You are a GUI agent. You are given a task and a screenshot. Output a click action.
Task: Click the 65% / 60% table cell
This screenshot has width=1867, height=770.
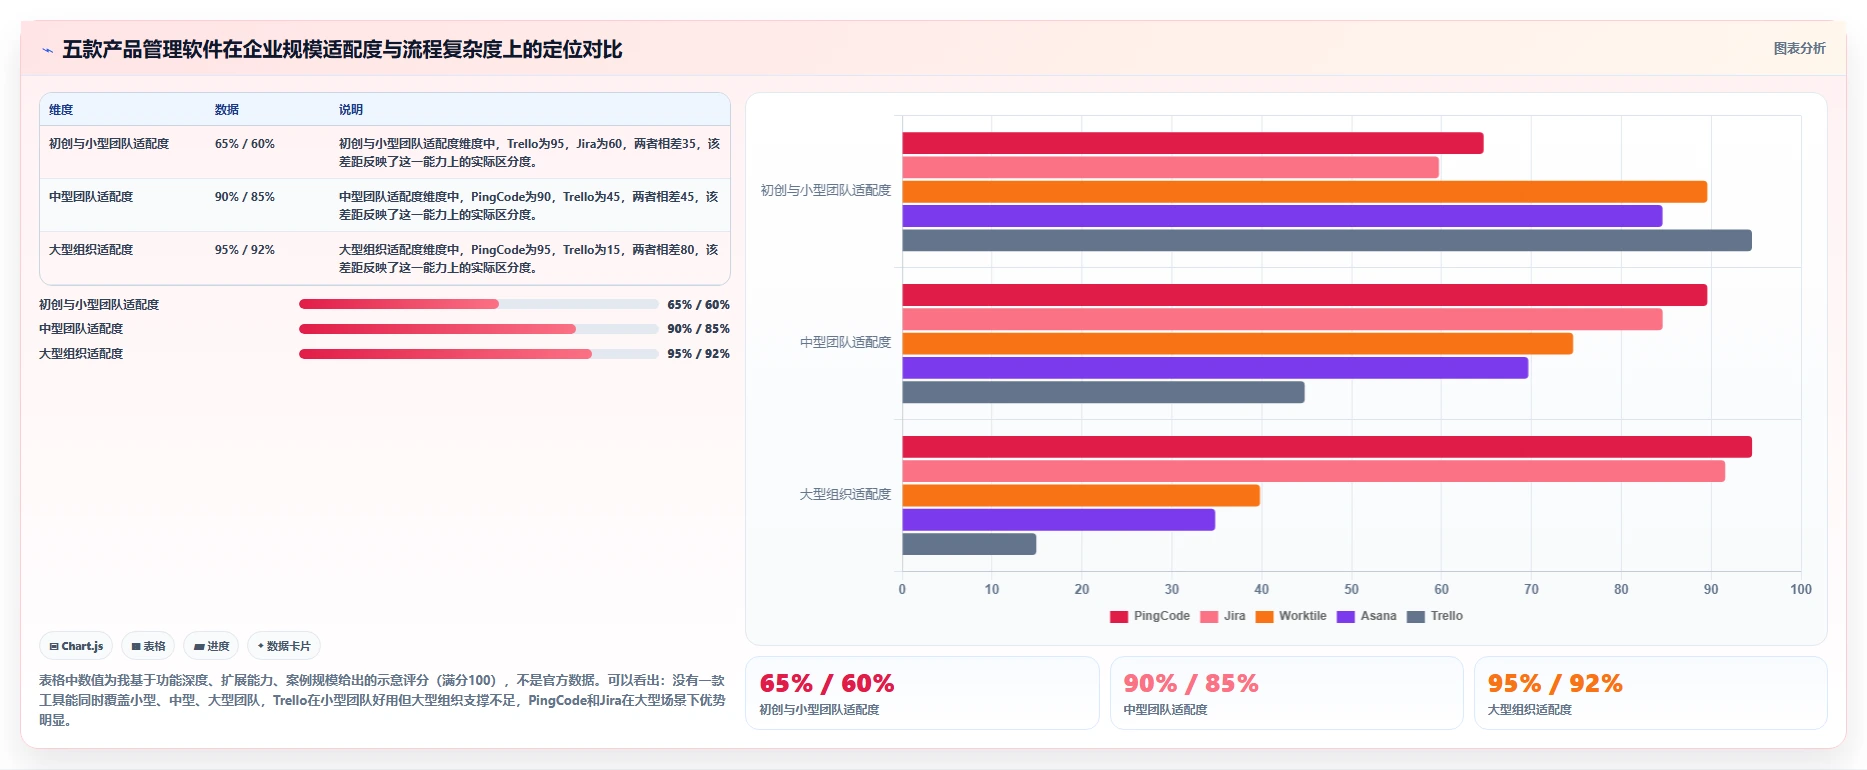[245, 144]
